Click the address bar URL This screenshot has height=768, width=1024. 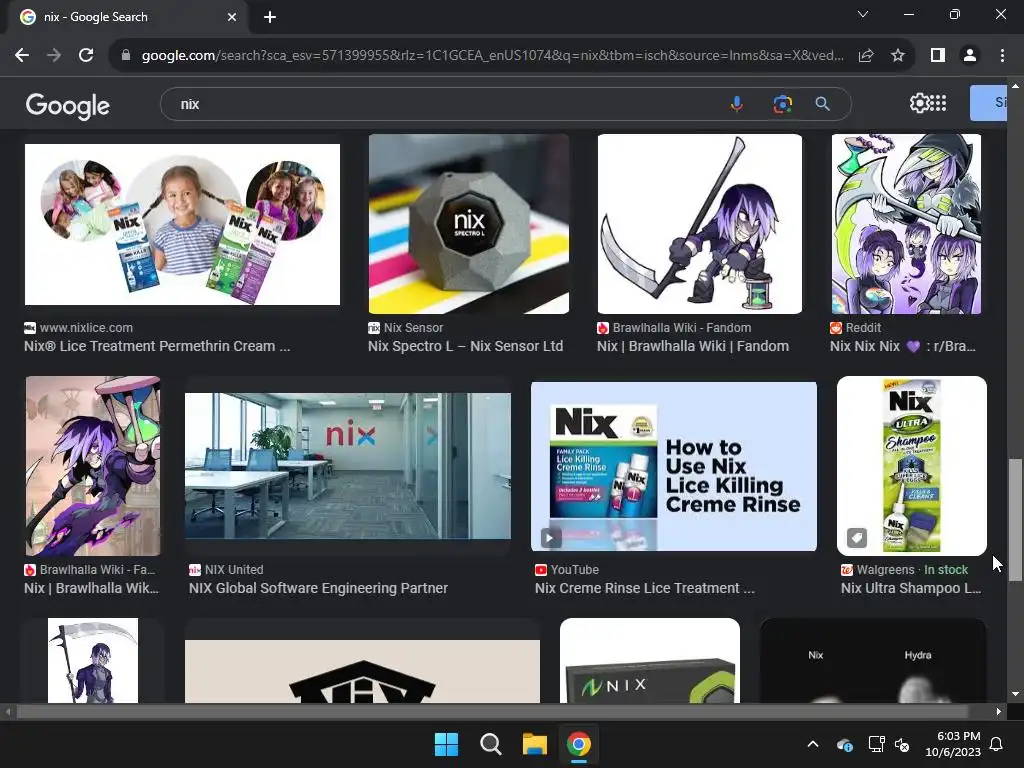[492, 56]
